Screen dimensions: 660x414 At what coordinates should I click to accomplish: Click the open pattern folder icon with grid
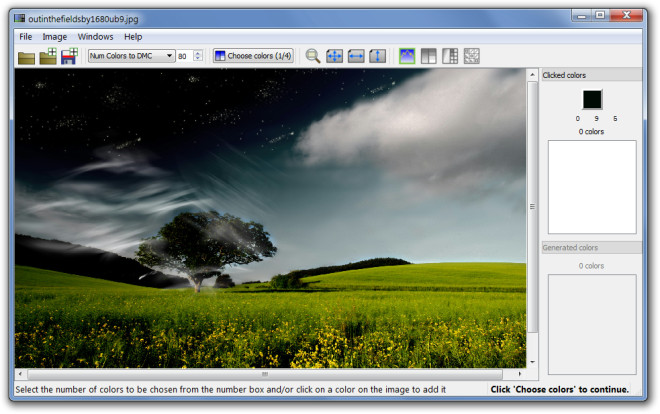click(48, 56)
